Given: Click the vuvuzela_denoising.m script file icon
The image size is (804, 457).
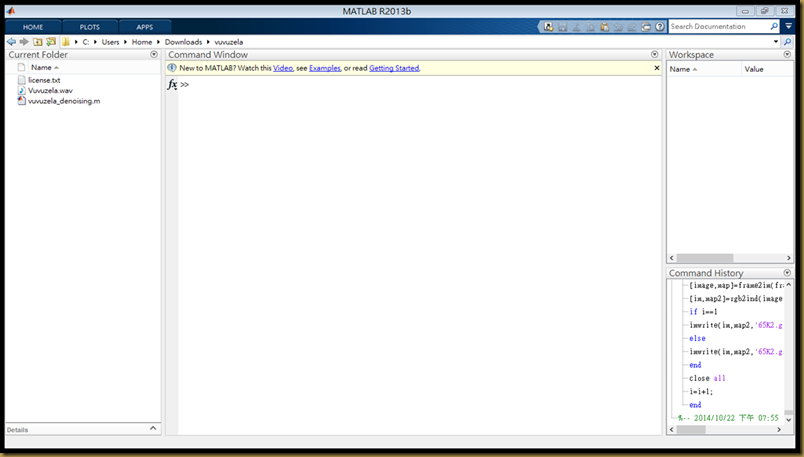Looking at the screenshot, I should tap(22, 101).
